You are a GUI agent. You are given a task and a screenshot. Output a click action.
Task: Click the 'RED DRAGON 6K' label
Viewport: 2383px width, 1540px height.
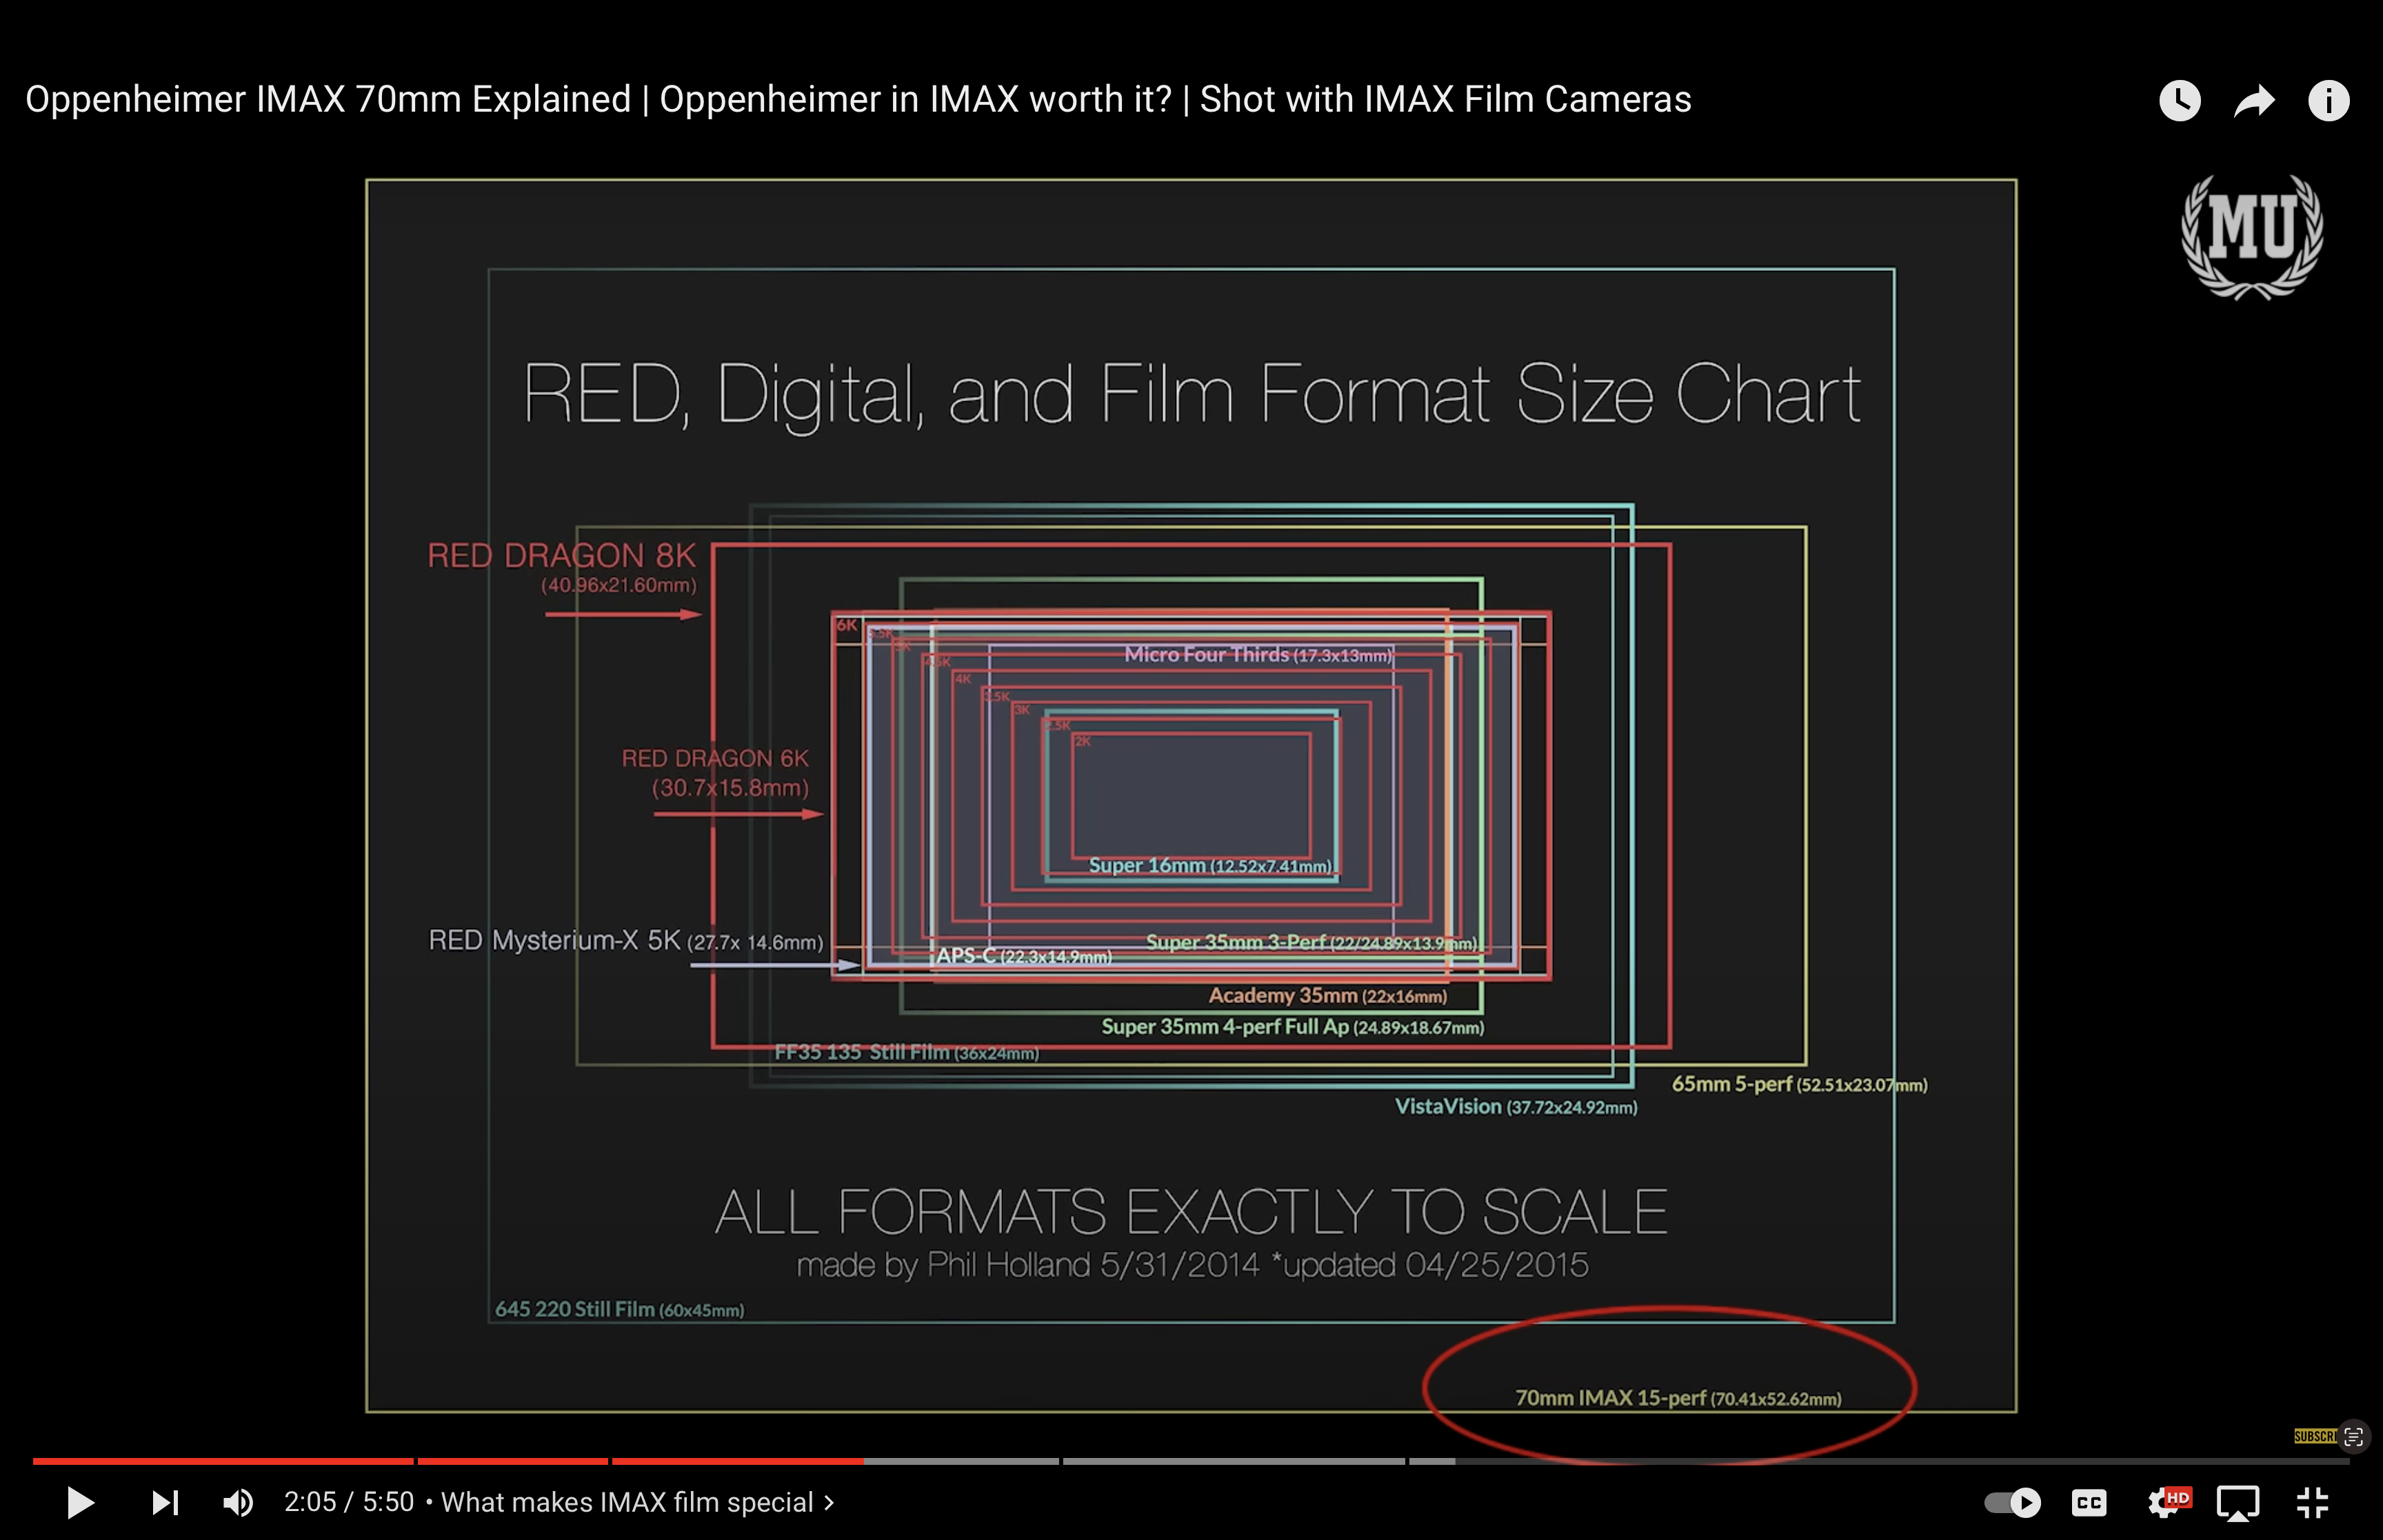(715, 759)
